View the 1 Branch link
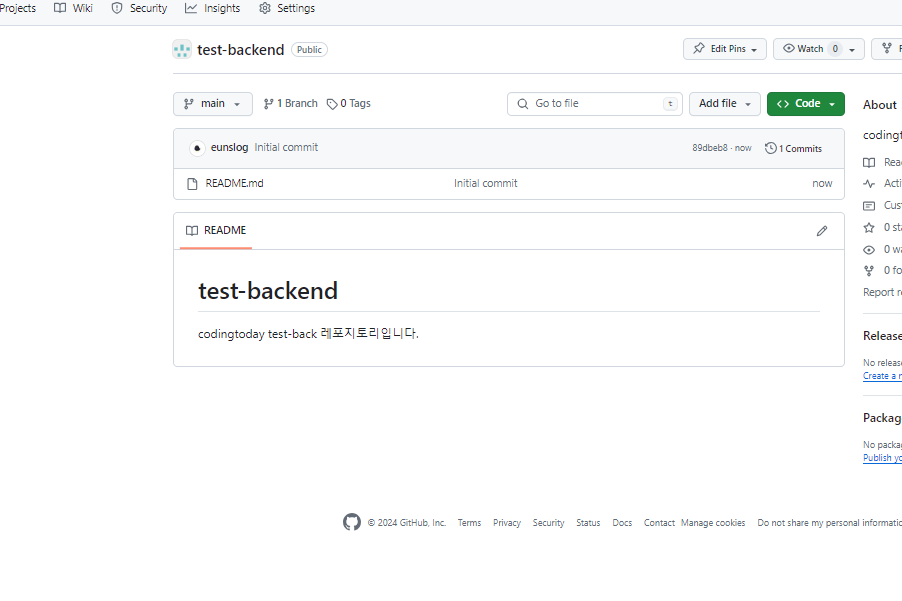This screenshot has width=902, height=601. pos(291,104)
